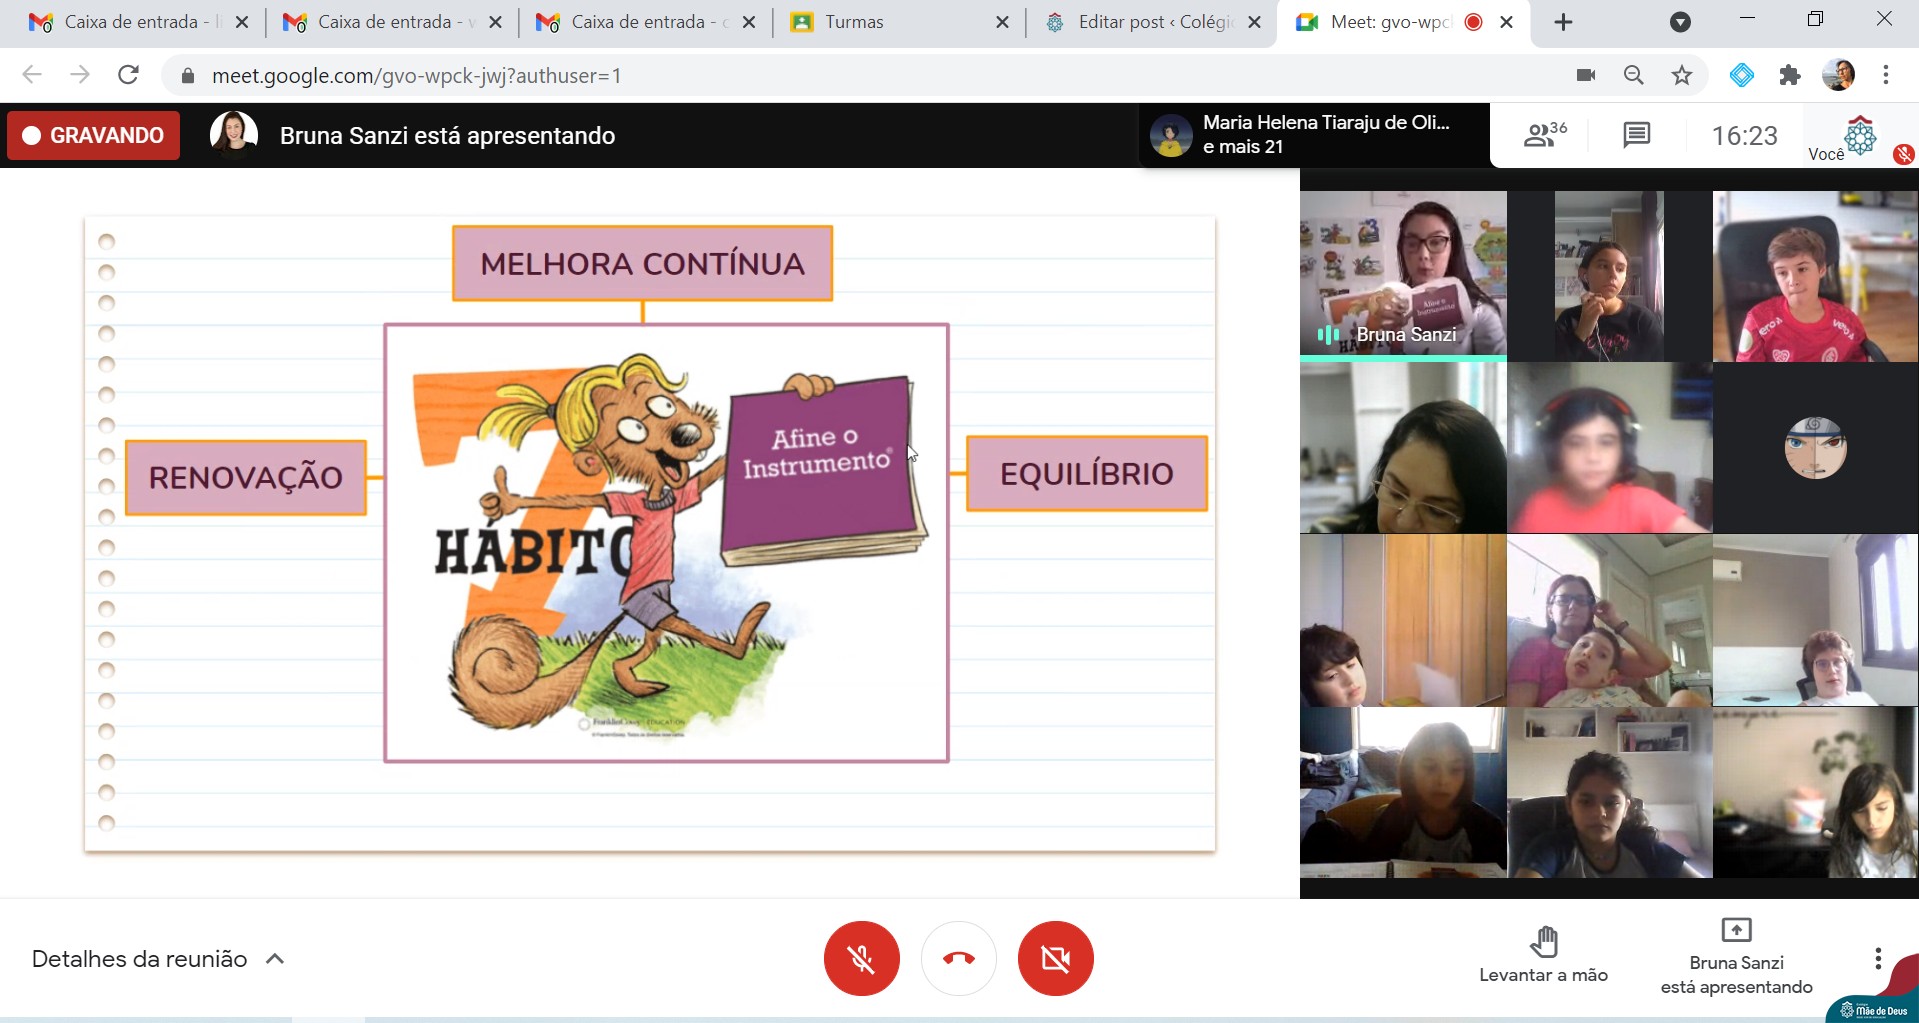Screen dimensions: 1919x1023
Task: Toggle the camera on/off button
Action: [1055, 958]
